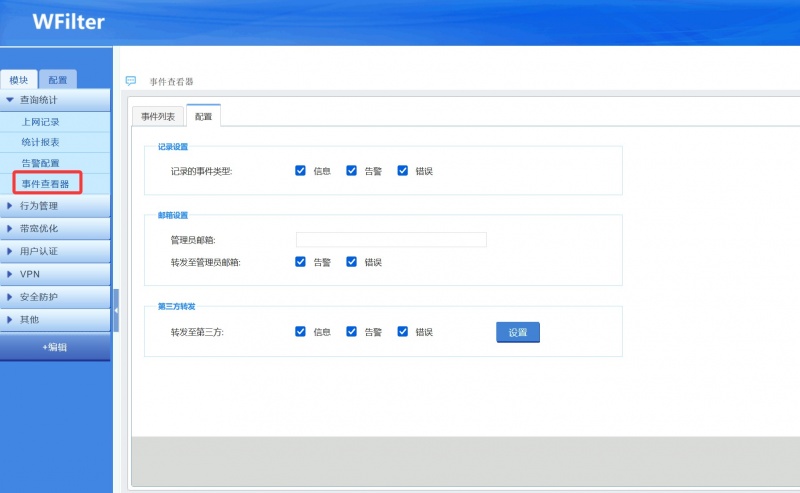800x493 pixels.
Task: Focus the 管理员邮箱 input field
Action: (x=391, y=239)
